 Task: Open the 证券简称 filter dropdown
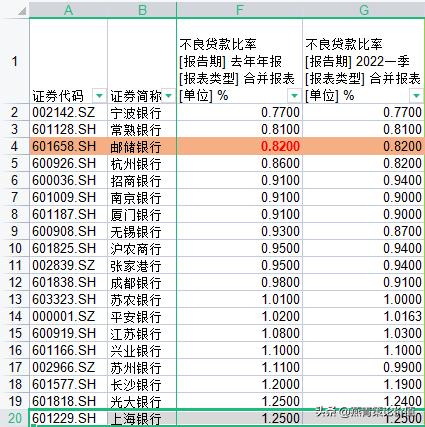(x=169, y=96)
